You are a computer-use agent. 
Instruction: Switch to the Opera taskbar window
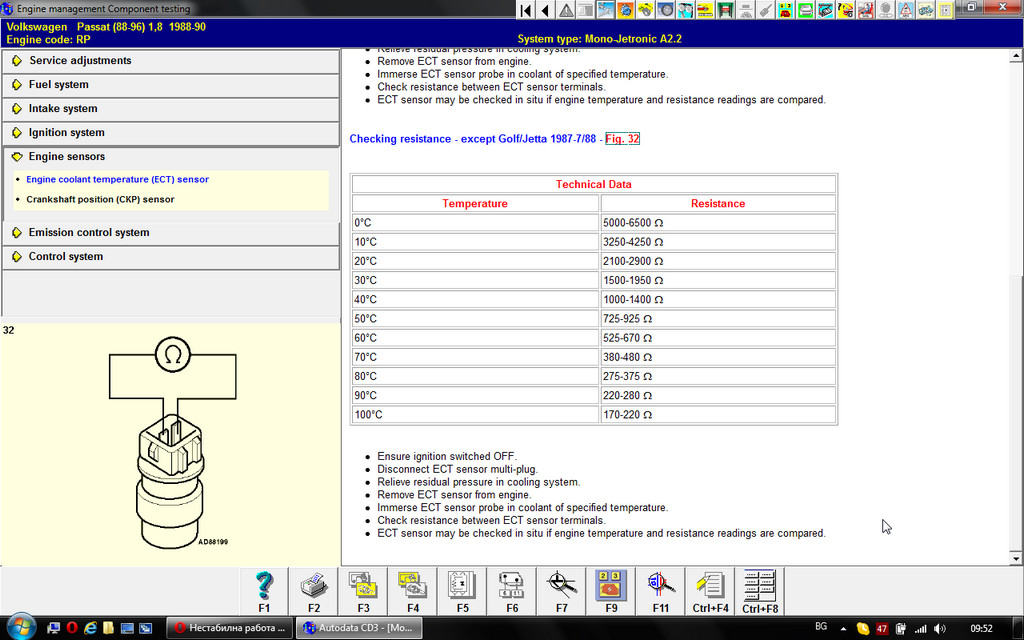(x=229, y=628)
